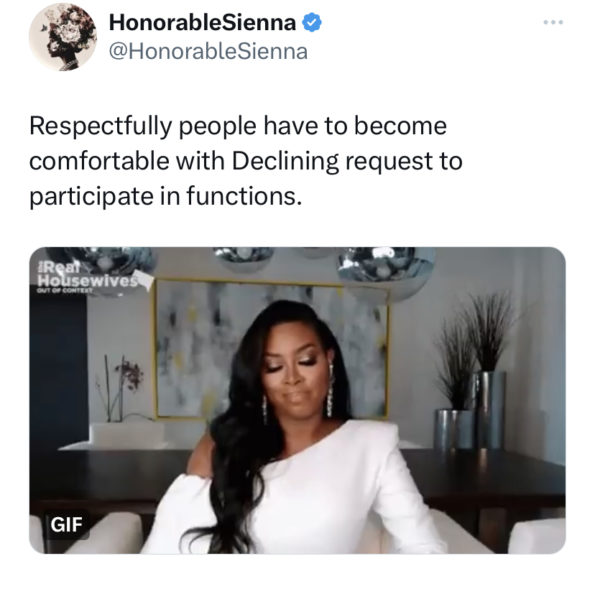Click the words request to in the tweet
Viewport: 595px width, 589px height.
pyautogui.click(x=404, y=161)
